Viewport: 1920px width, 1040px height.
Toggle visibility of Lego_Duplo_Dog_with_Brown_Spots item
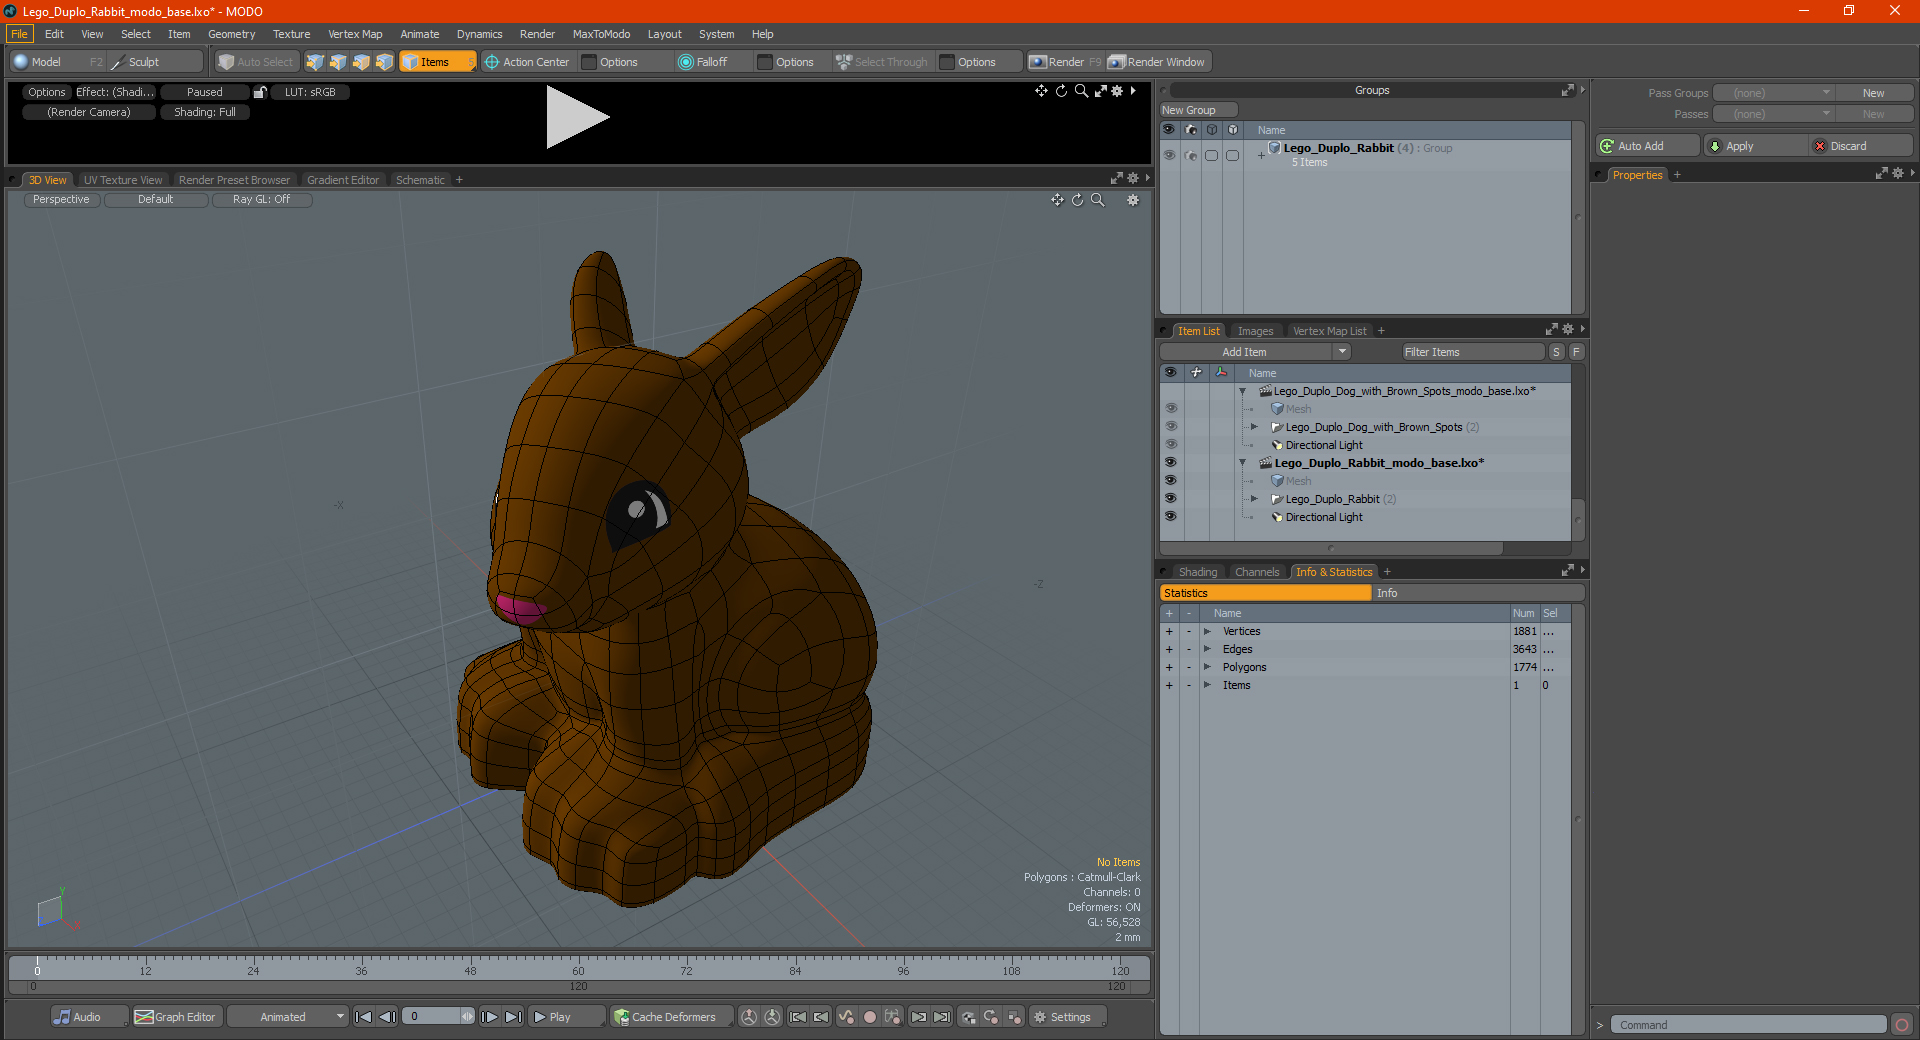pos(1170,427)
